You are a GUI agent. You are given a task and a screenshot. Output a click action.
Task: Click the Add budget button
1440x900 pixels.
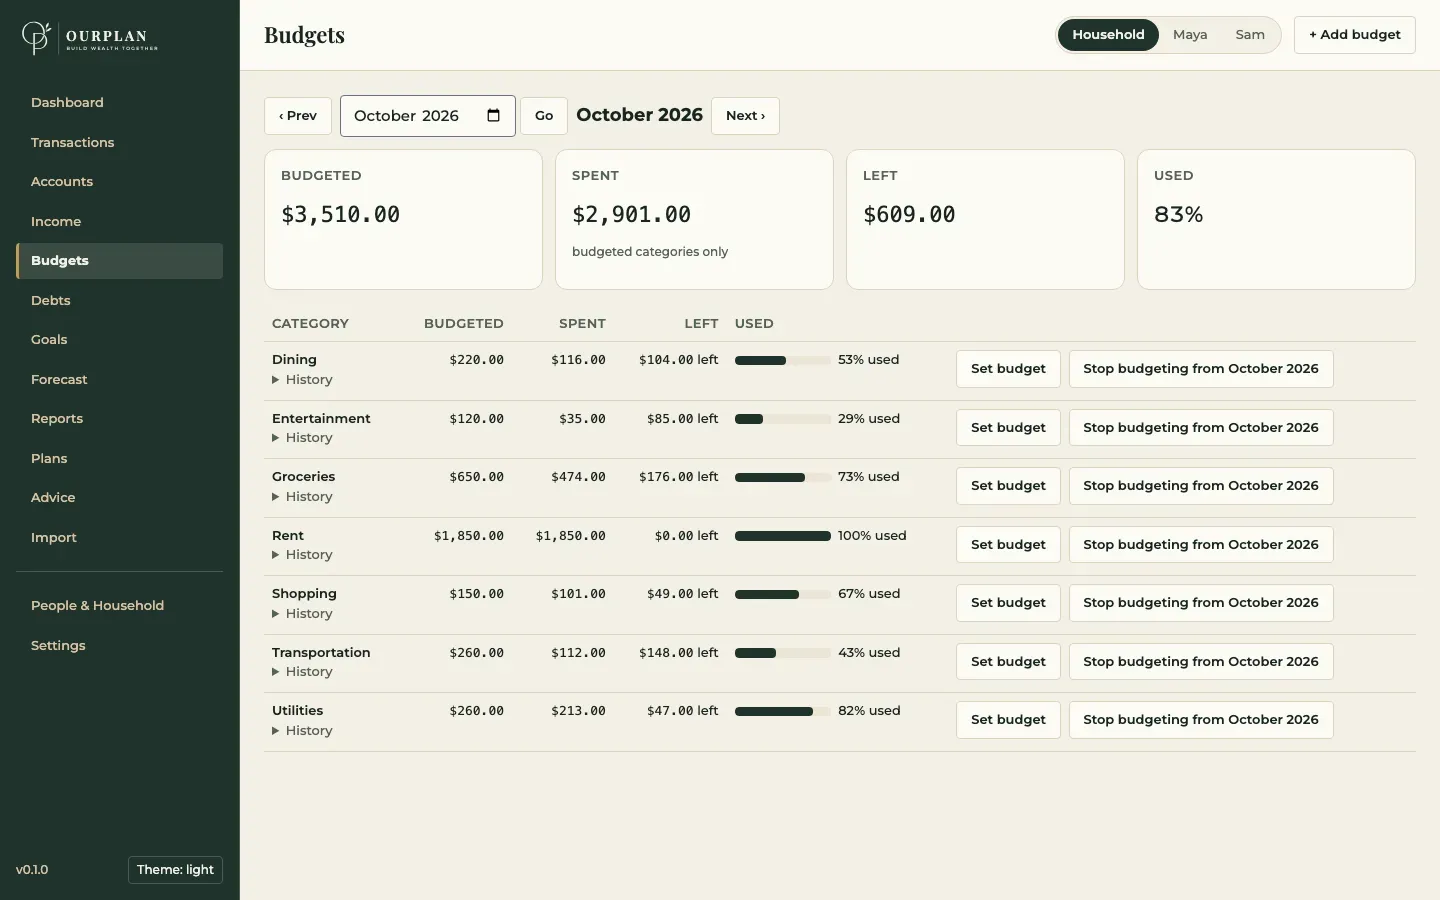pos(1354,35)
